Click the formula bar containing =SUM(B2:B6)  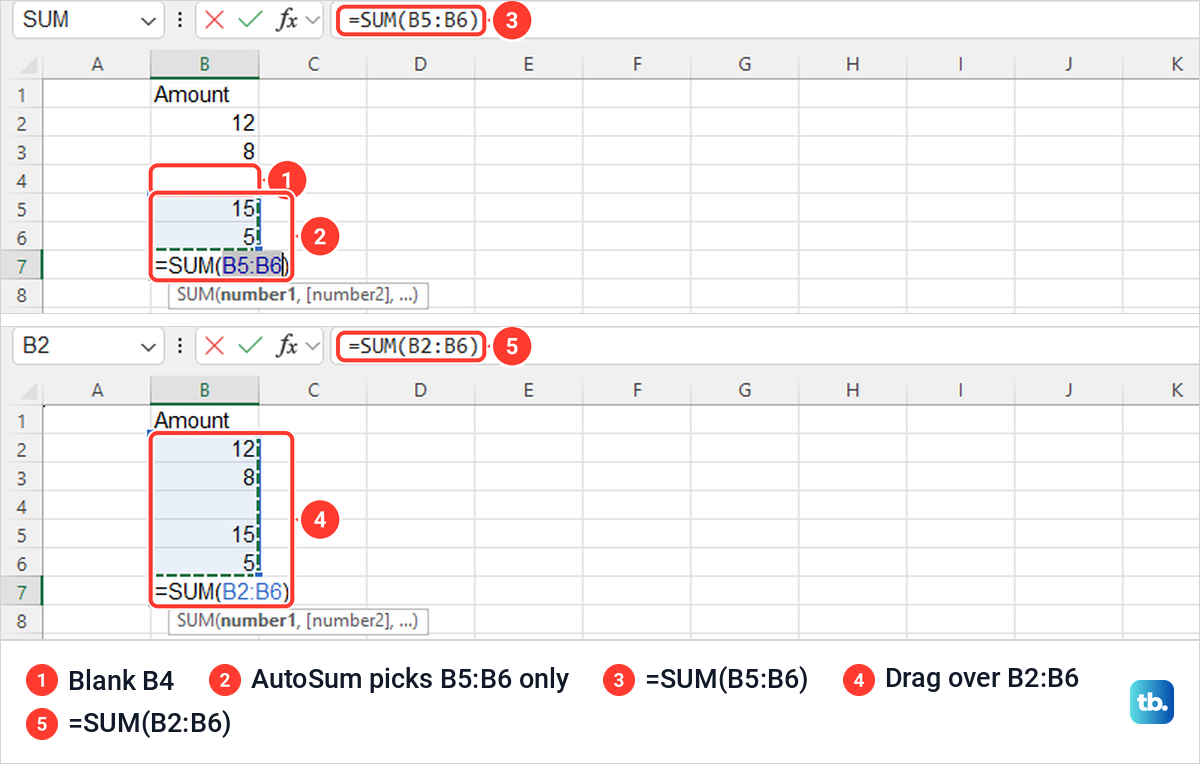pyautogui.click(x=765, y=346)
